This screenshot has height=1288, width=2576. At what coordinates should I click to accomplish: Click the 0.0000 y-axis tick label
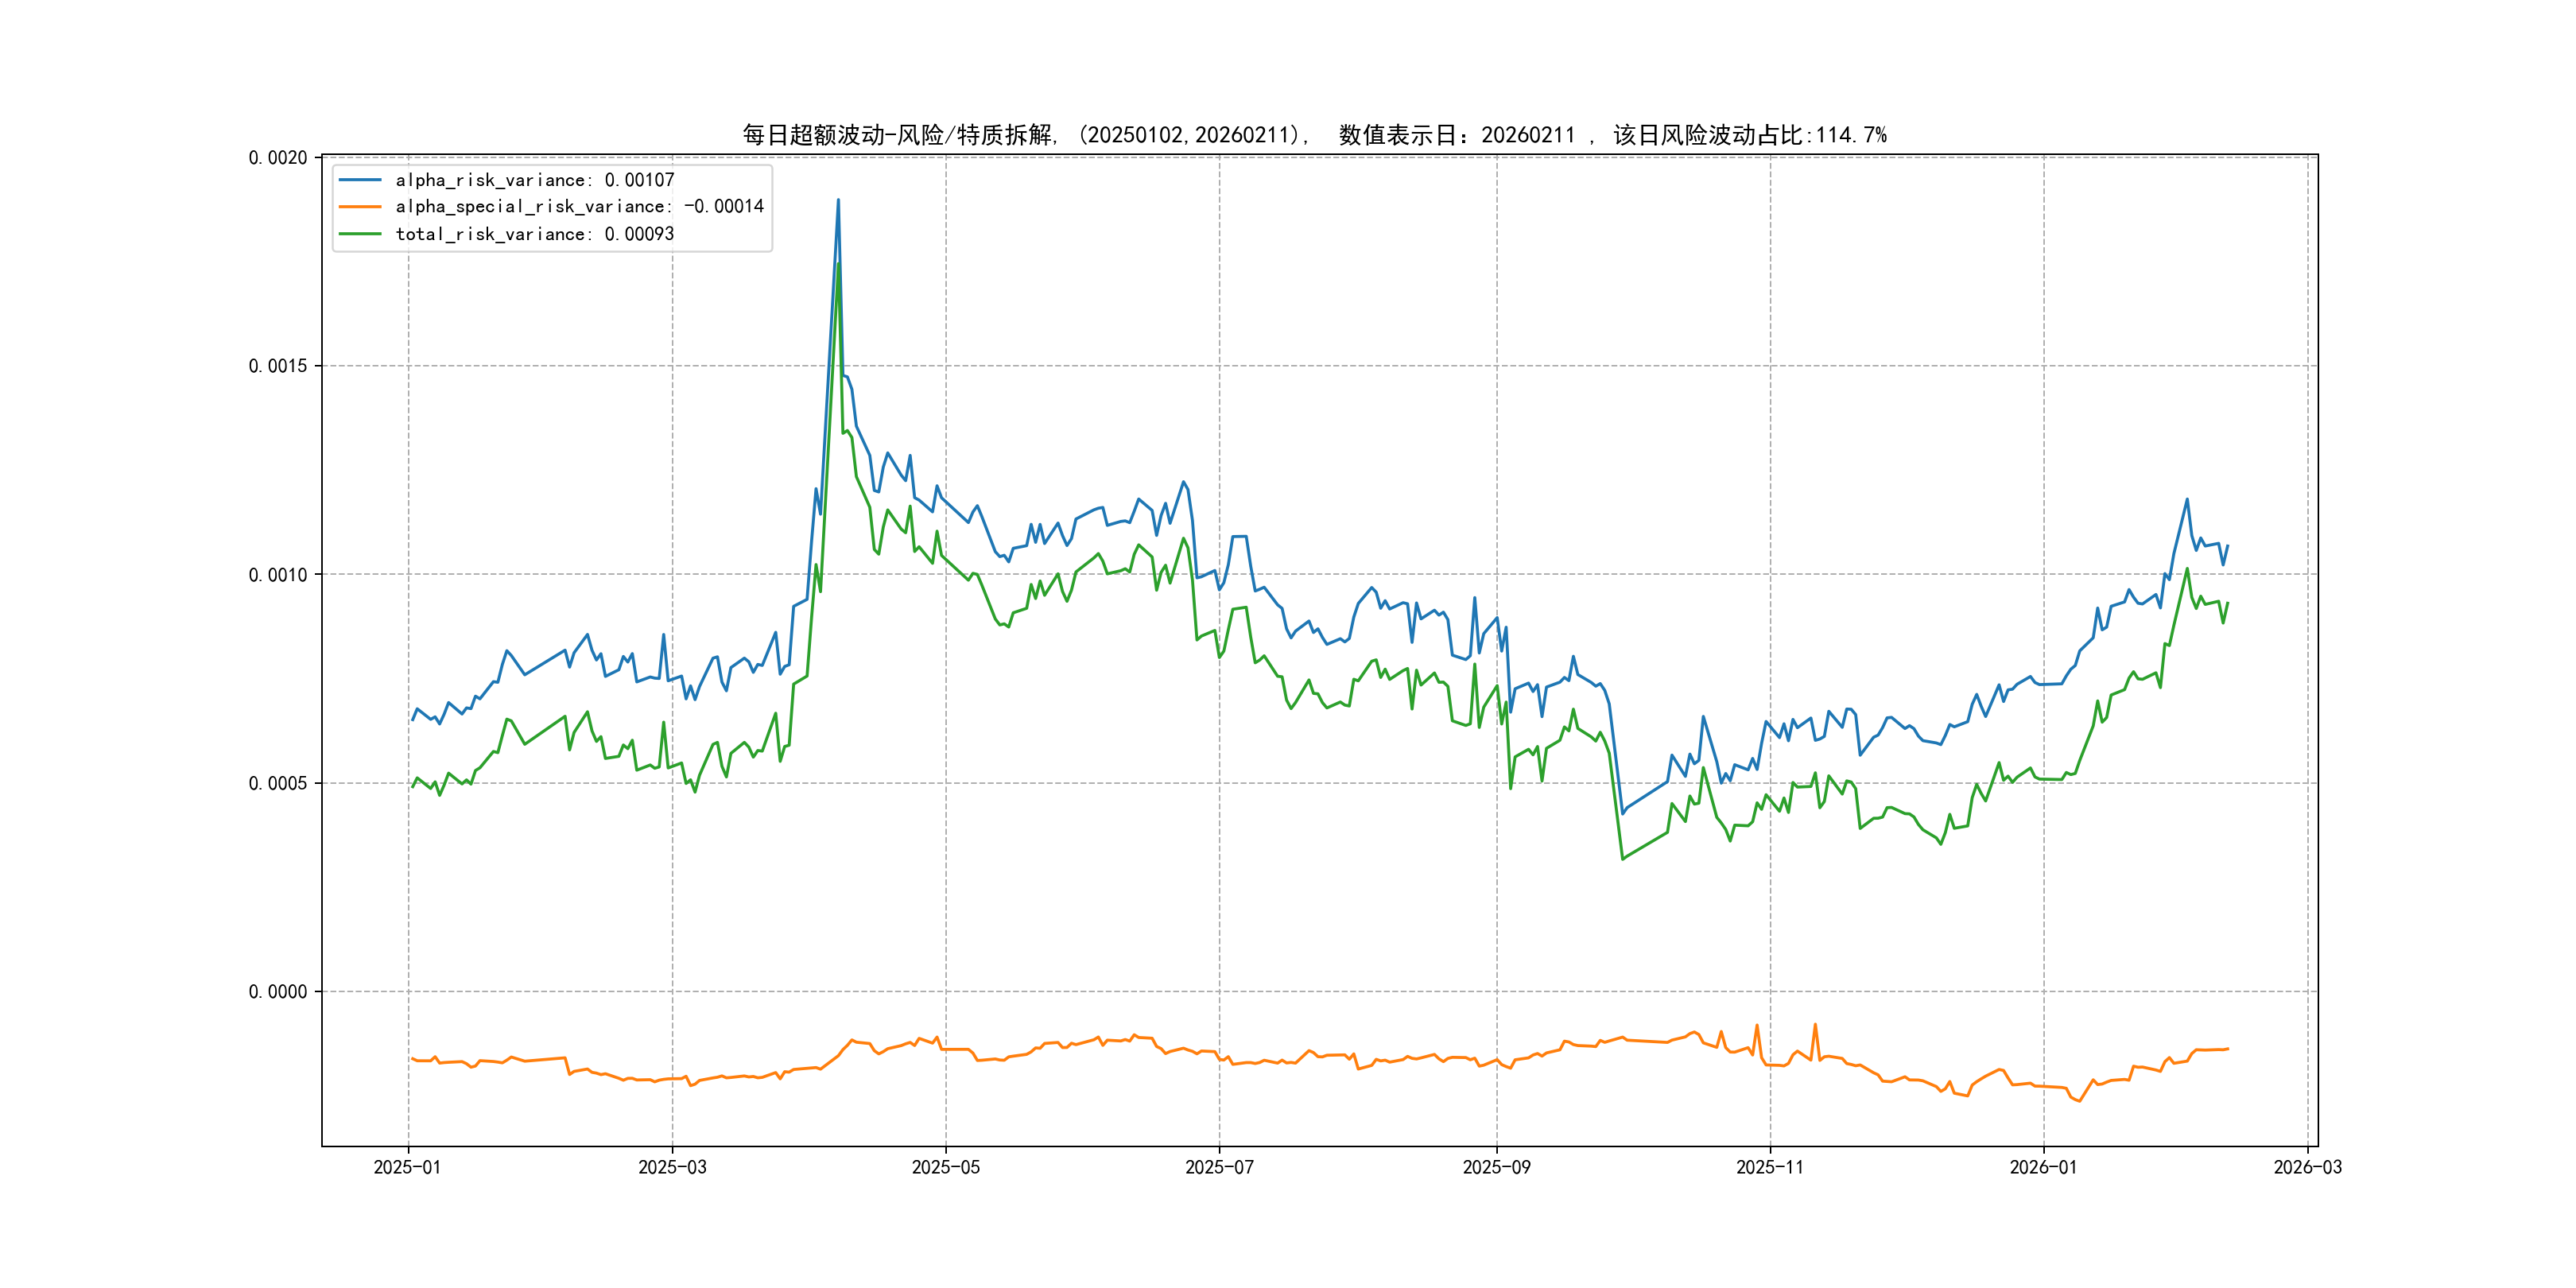pos(278,992)
